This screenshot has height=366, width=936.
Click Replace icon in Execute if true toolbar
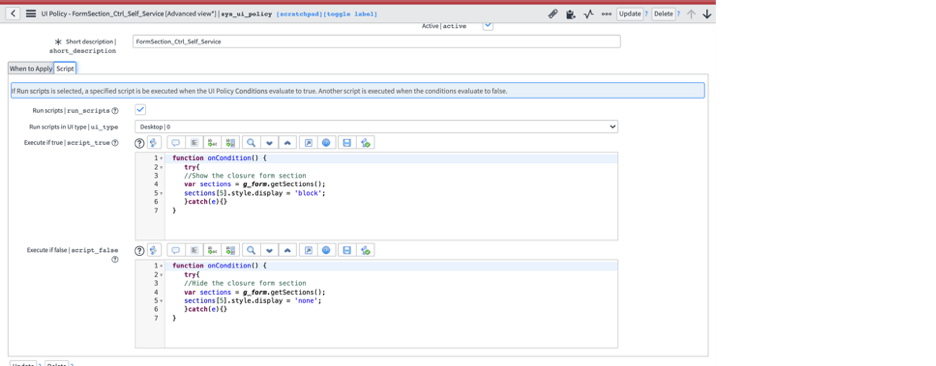point(212,143)
